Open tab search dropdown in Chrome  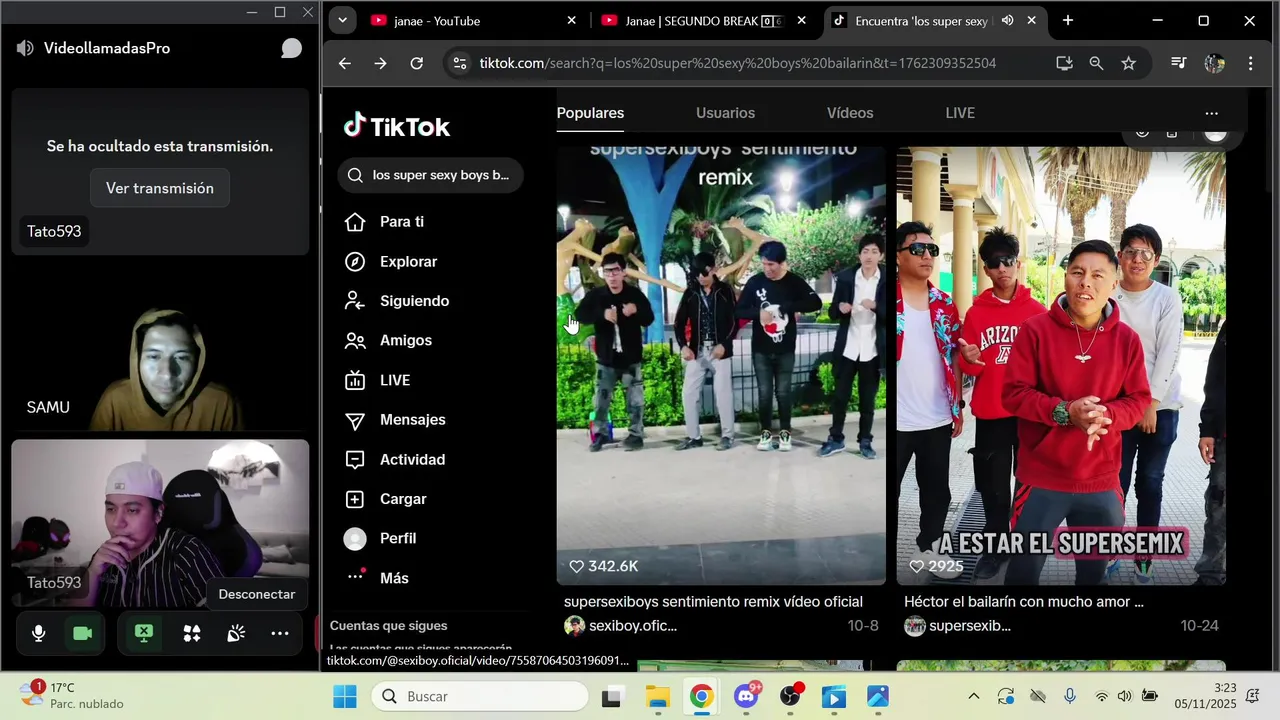point(342,20)
